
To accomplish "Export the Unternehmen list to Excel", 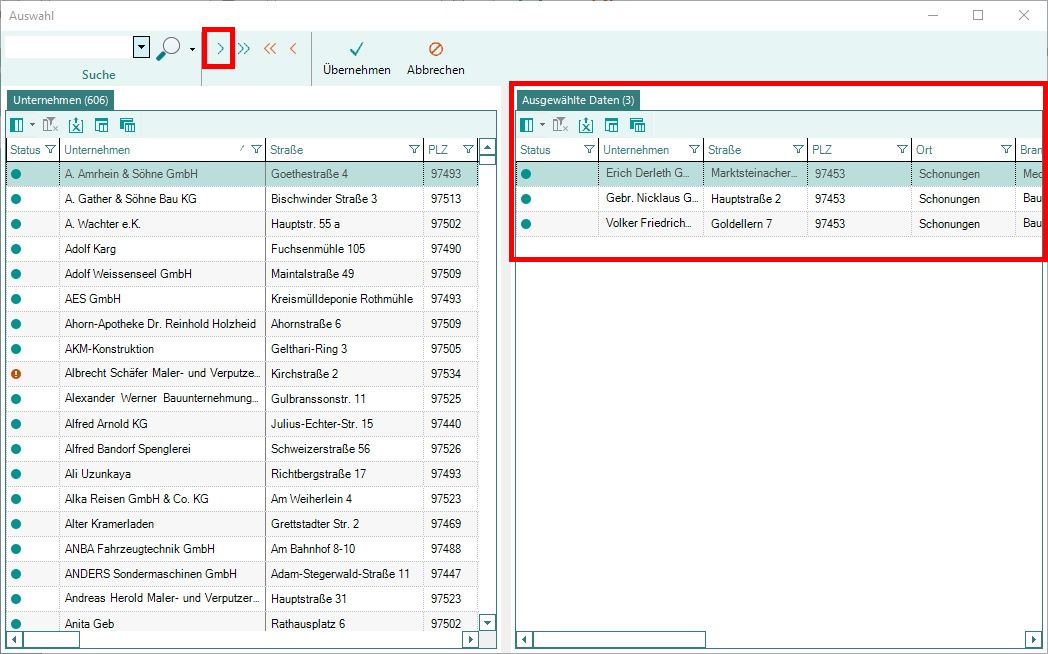I will pyautogui.click(x=76, y=125).
